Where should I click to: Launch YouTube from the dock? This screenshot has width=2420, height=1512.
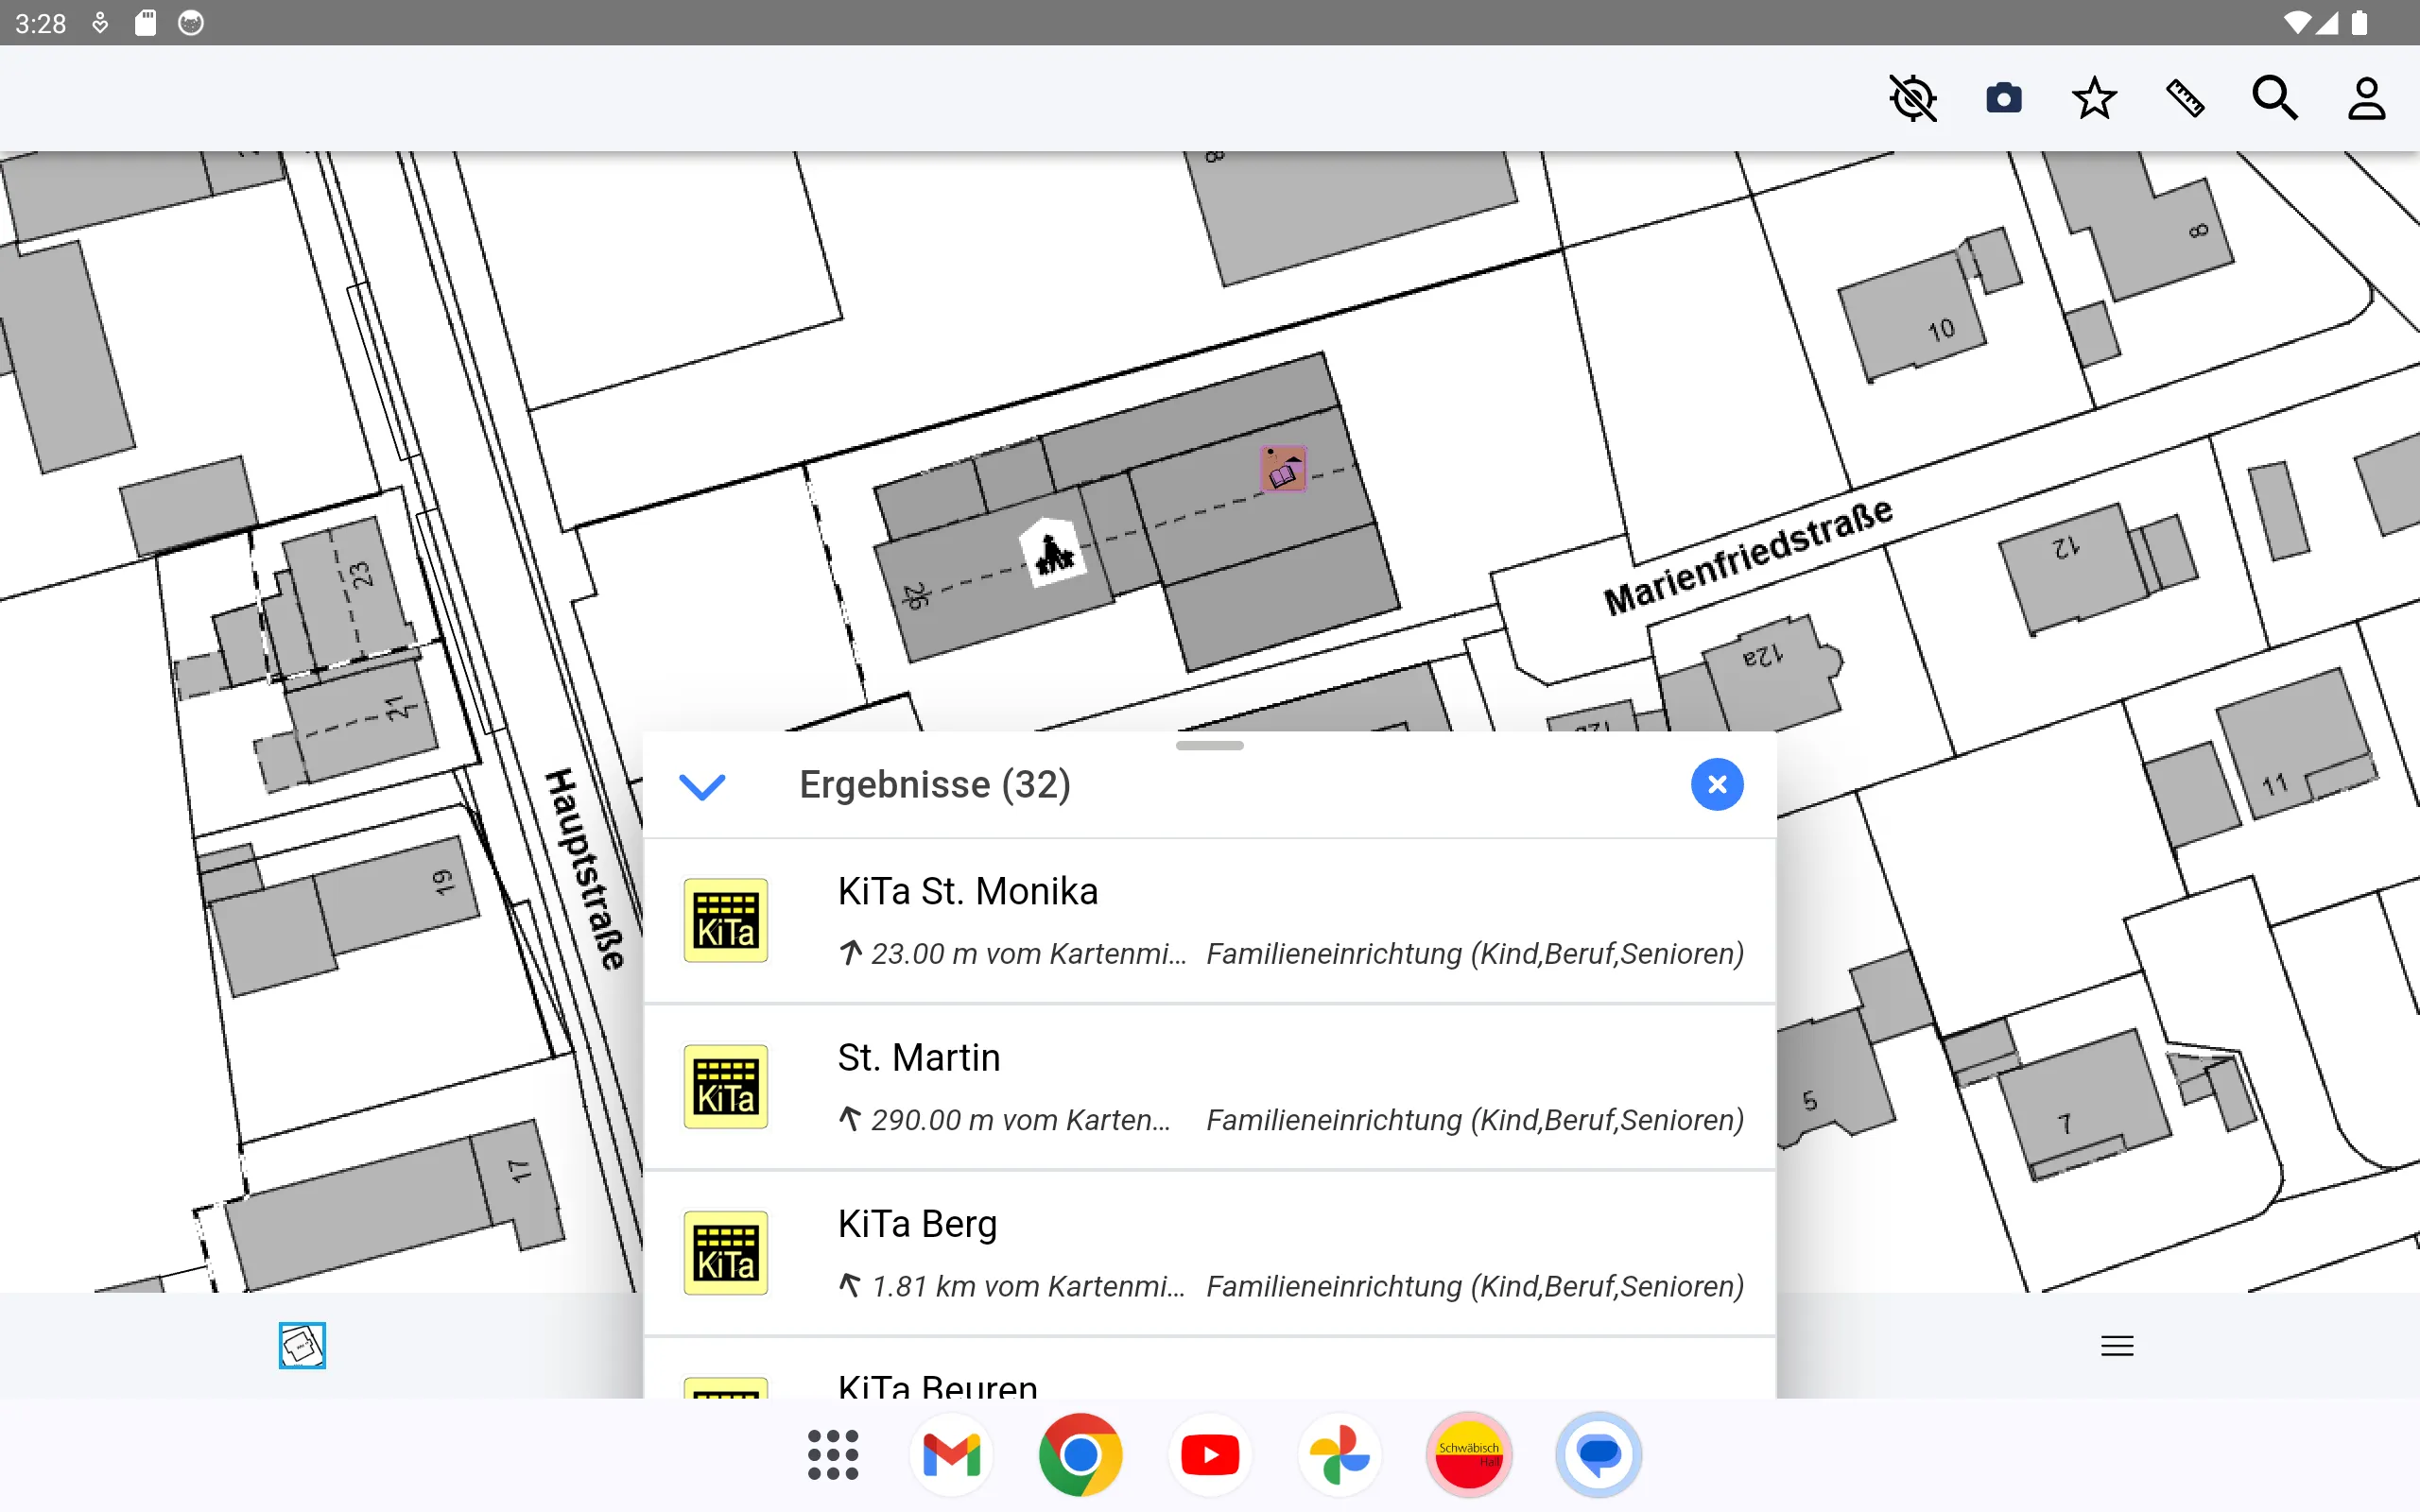(1210, 1455)
